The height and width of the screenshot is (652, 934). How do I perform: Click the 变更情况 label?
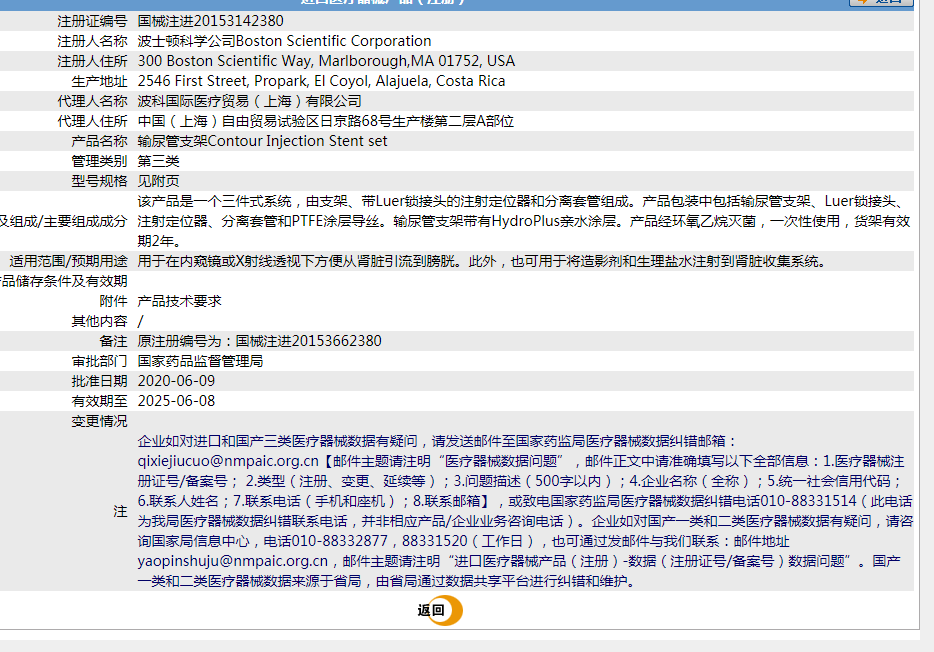pyautogui.click(x=99, y=421)
